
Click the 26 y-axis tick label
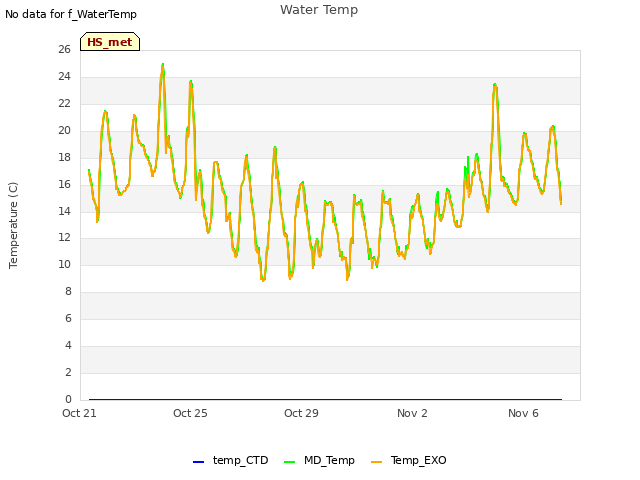click(x=64, y=49)
